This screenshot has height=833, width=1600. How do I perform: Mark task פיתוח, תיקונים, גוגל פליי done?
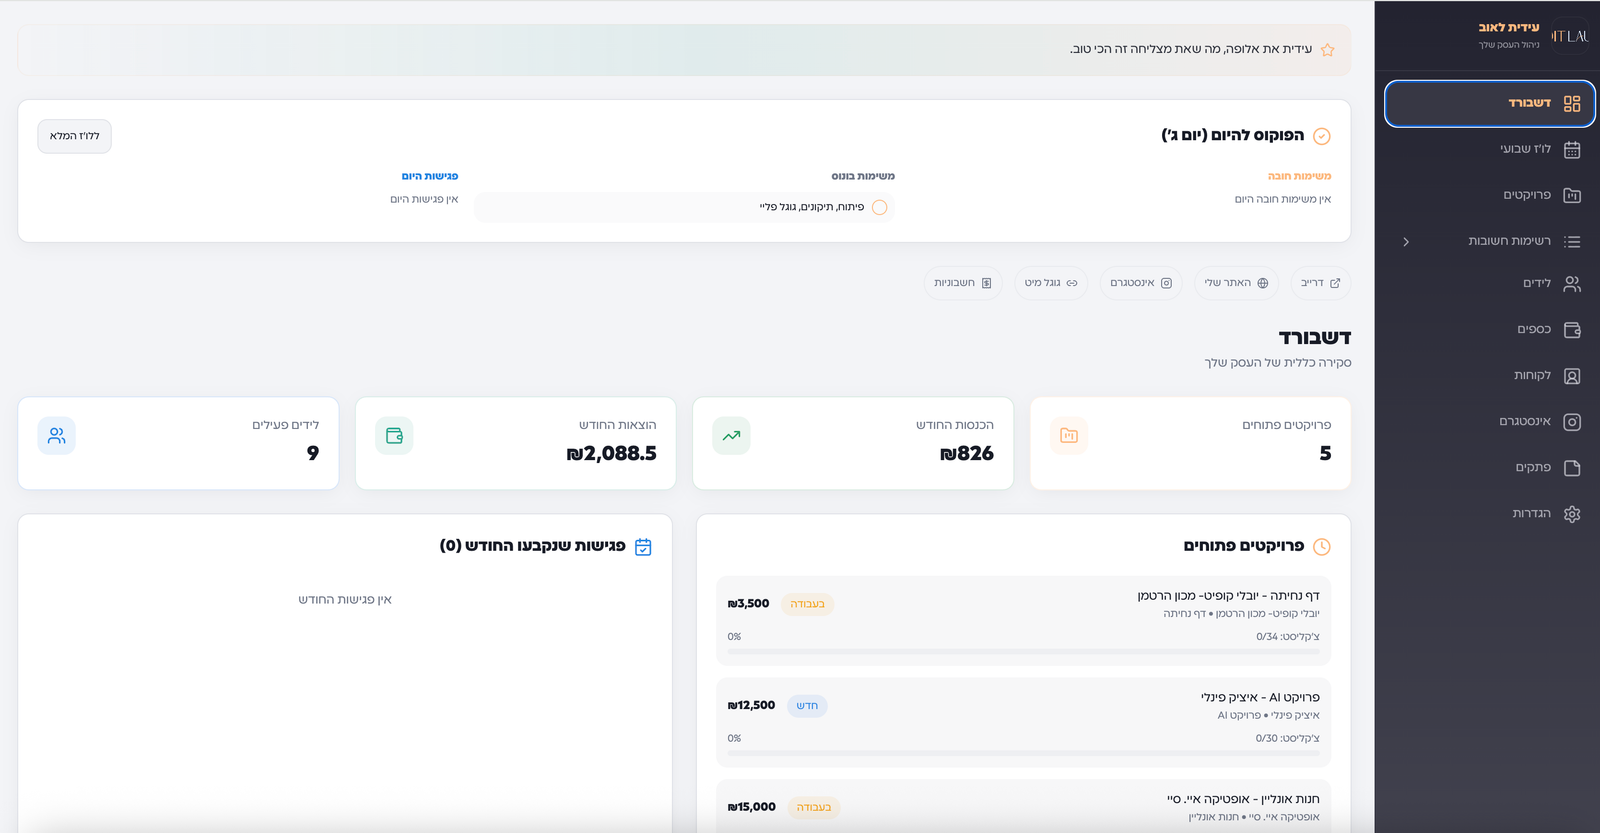pyautogui.click(x=880, y=208)
